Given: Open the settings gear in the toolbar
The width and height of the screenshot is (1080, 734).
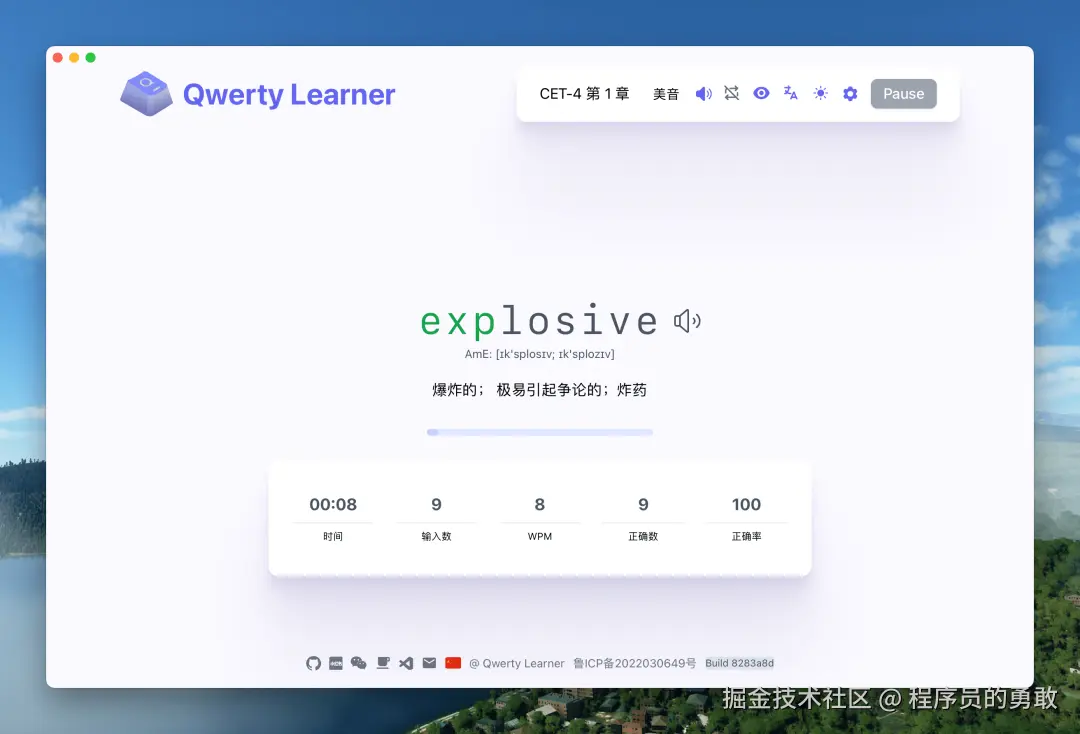Looking at the screenshot, I should [849, 93].
